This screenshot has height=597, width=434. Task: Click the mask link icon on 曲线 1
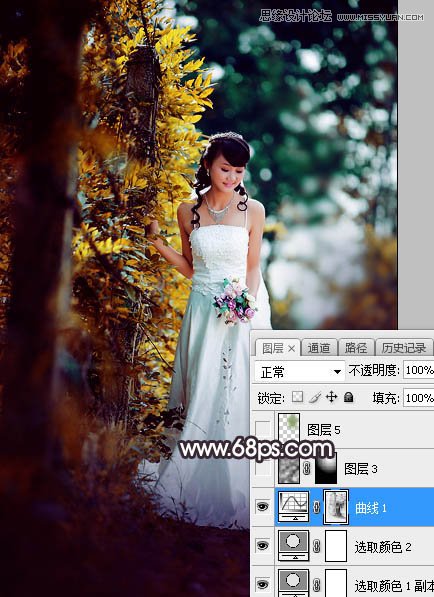click(316, 507)
